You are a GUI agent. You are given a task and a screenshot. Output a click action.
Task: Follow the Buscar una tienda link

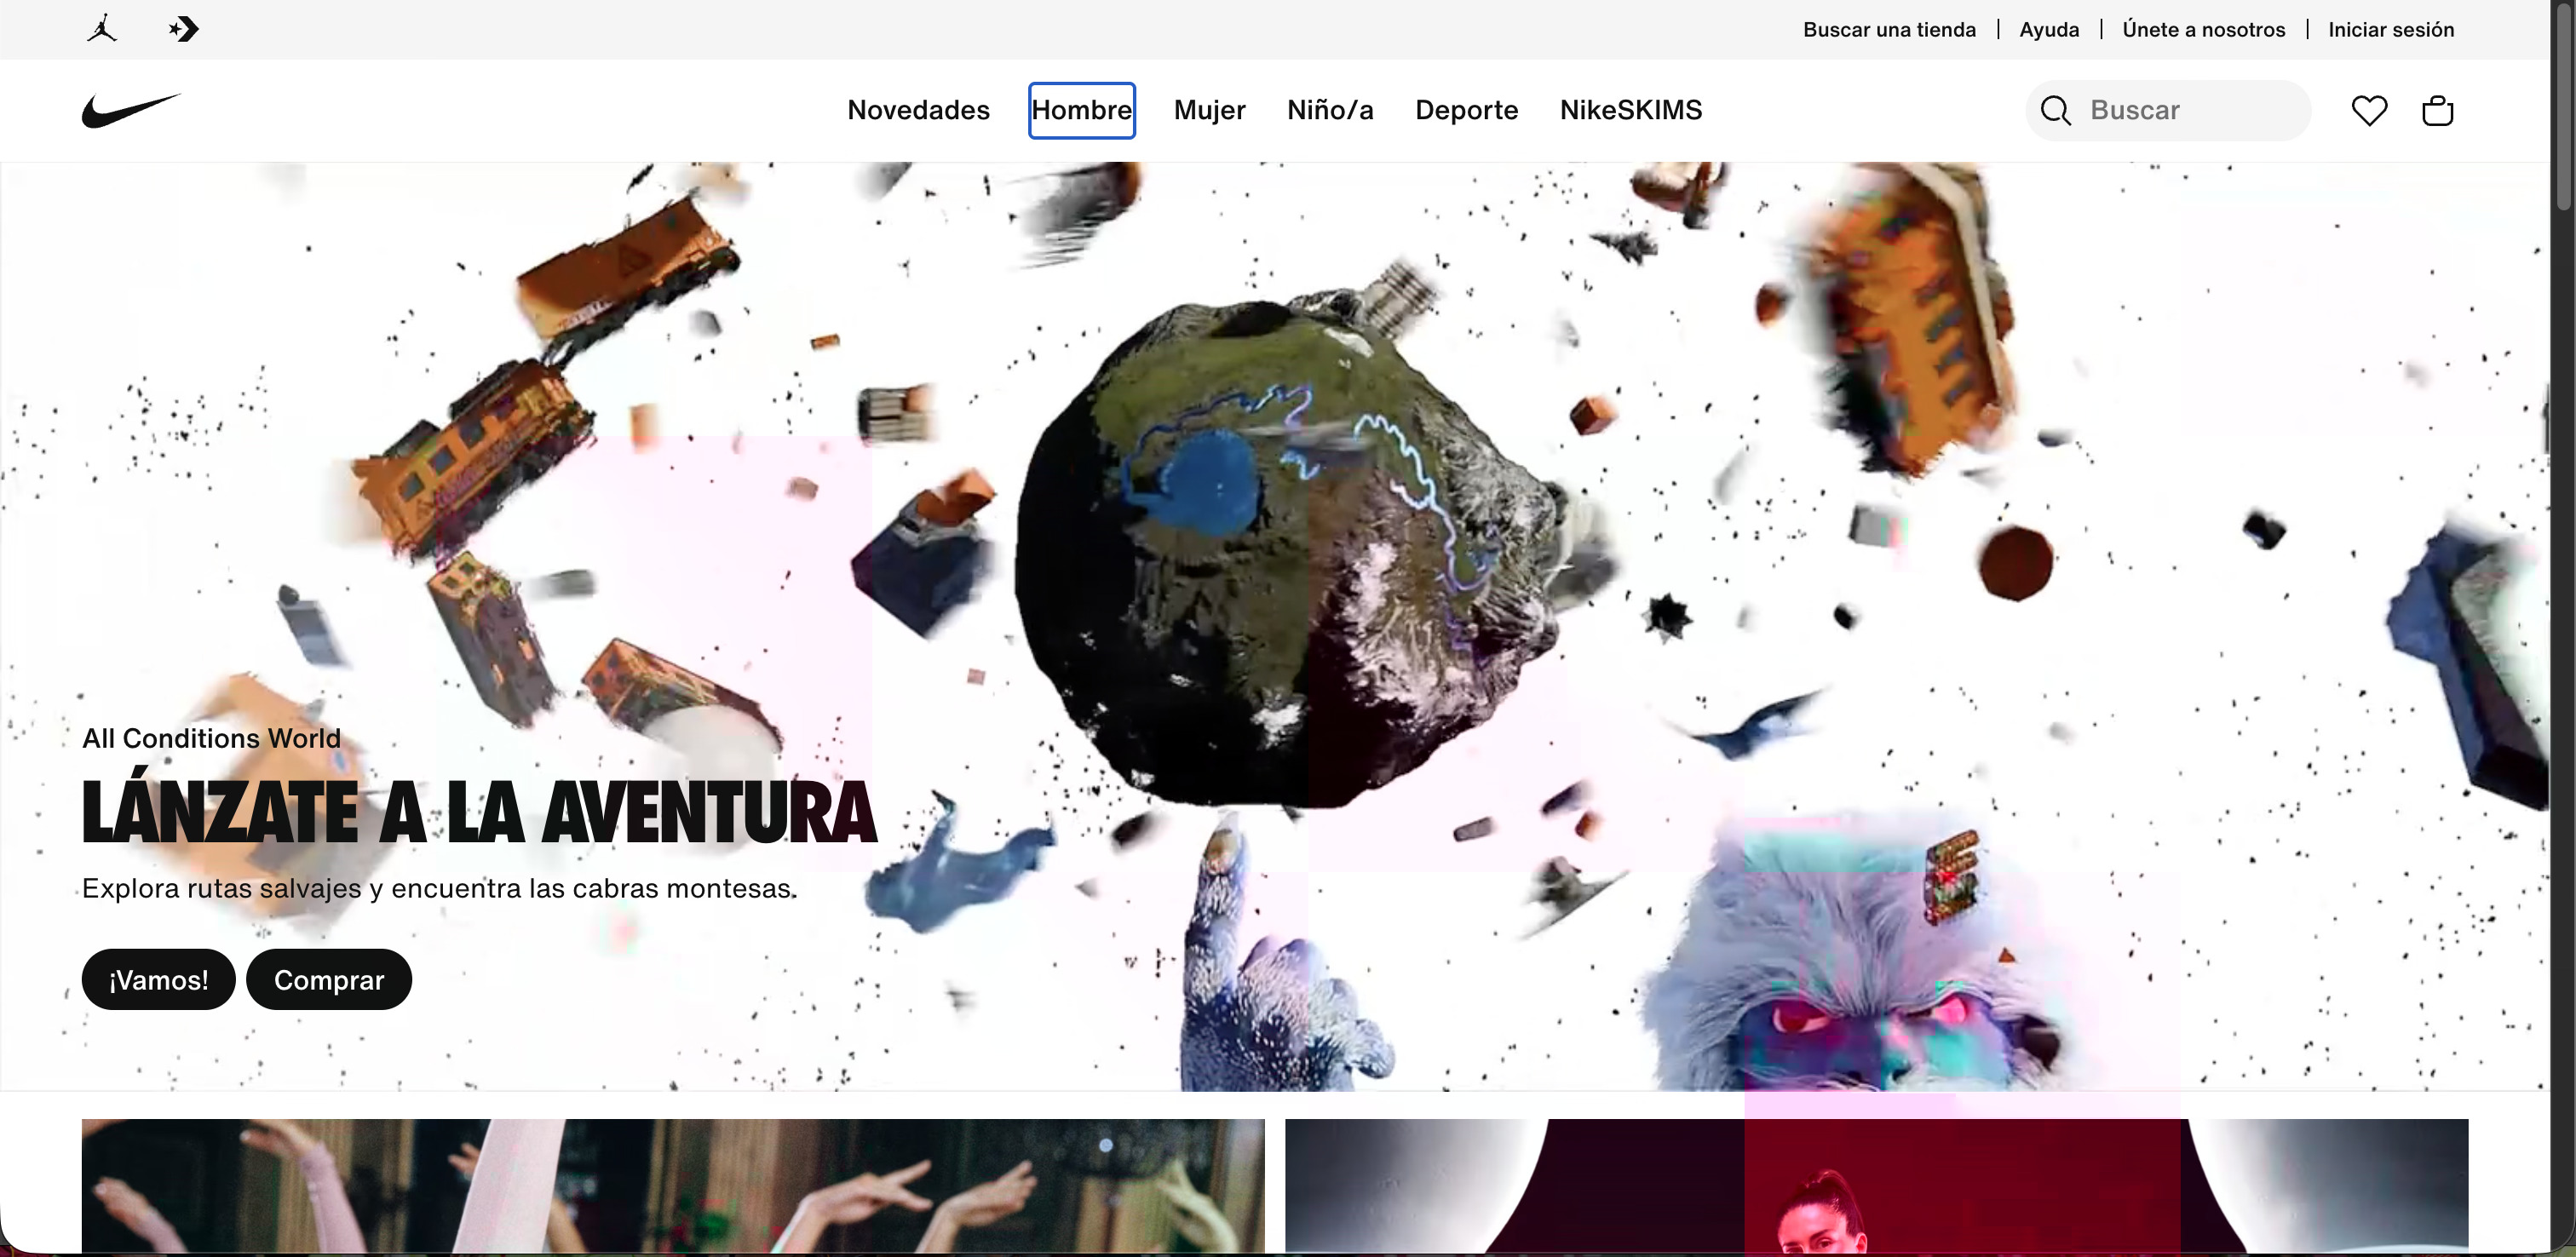(x=1889, y=30)
